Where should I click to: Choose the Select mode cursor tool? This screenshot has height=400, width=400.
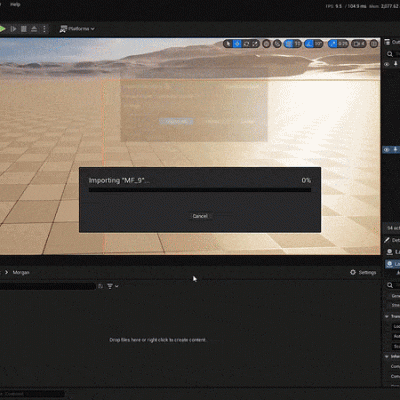[x=228, y=44]
